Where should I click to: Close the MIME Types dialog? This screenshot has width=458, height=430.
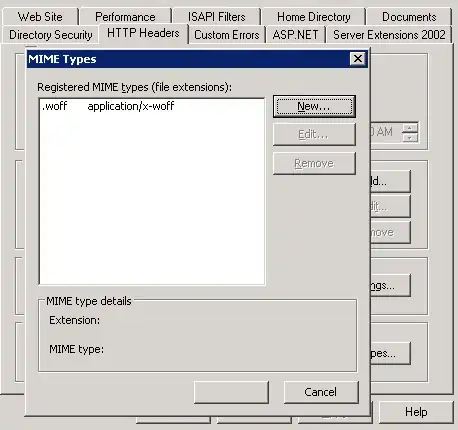click(358, 59)
